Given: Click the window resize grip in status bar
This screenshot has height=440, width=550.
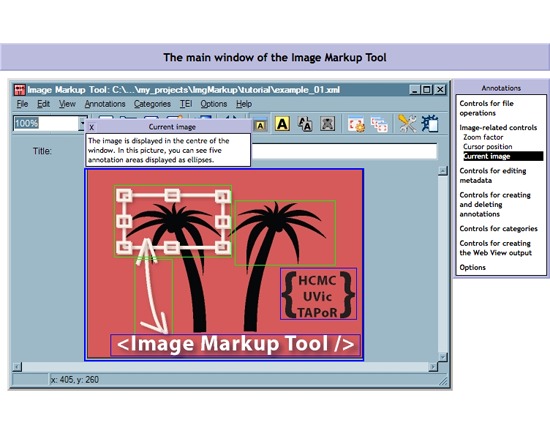Looking at the screenshot, I should click(443, 381).
